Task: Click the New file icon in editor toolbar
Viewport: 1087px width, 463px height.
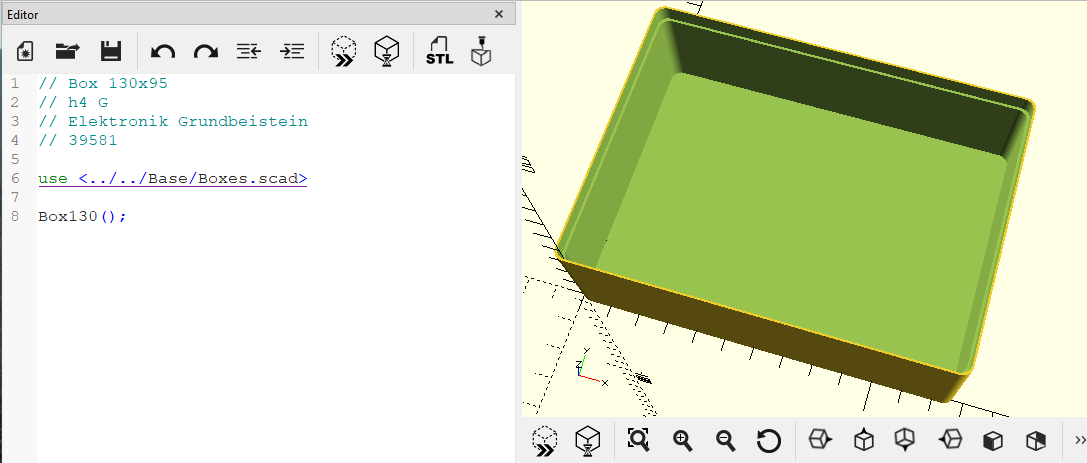Action: (x=25, y=51)
